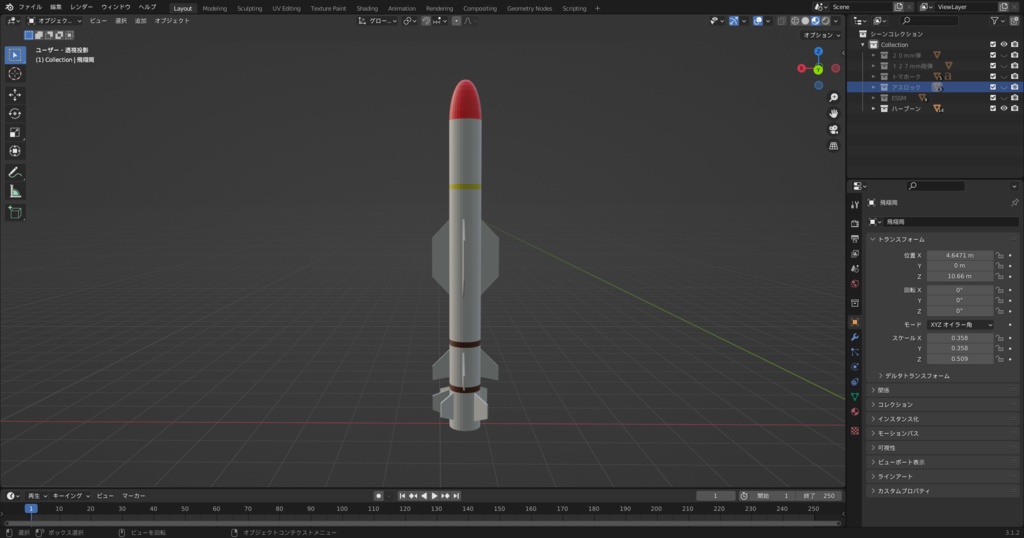Open the ウィンドウ menu

[116, 7]
